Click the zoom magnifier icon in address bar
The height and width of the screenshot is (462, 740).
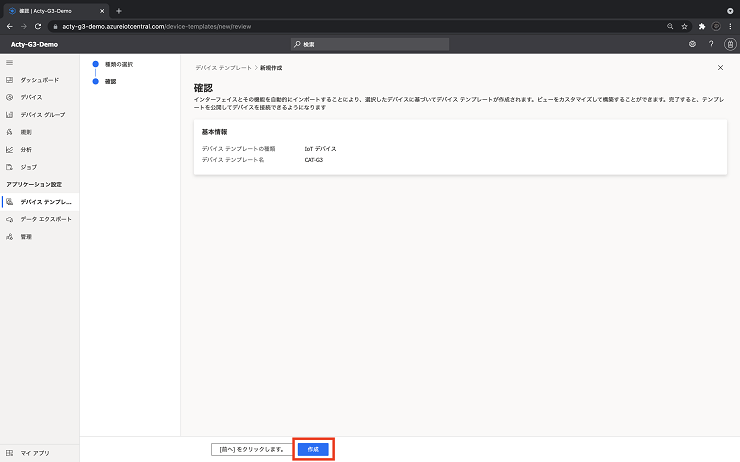pos(670,26)
